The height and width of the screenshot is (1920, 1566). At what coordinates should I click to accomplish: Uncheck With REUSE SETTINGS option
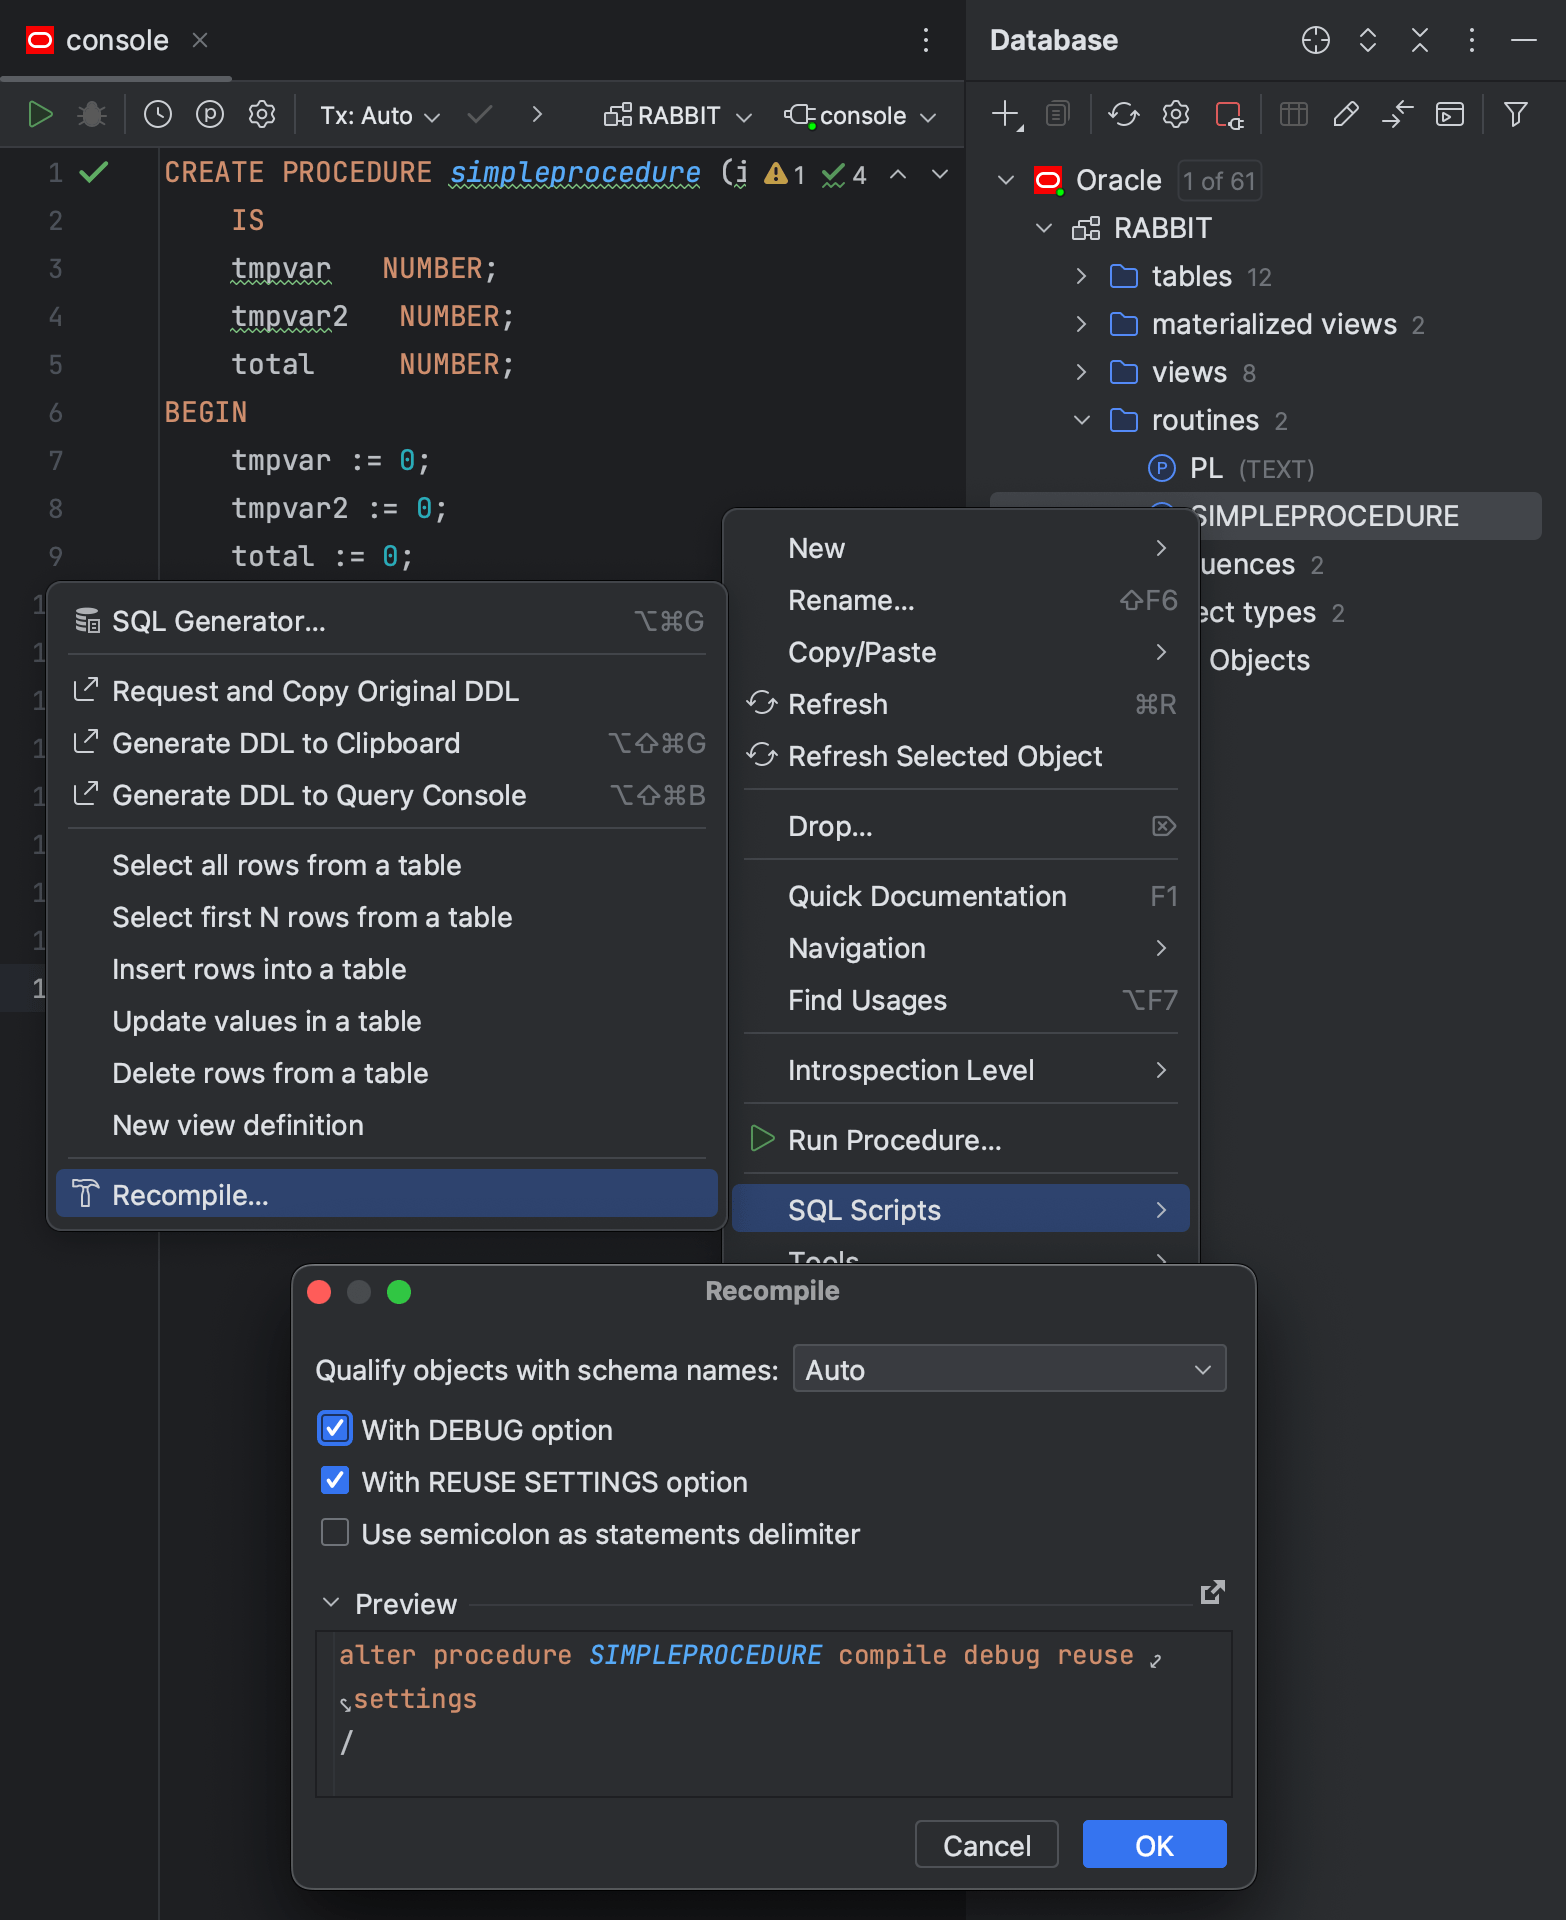pos(335,1481)
